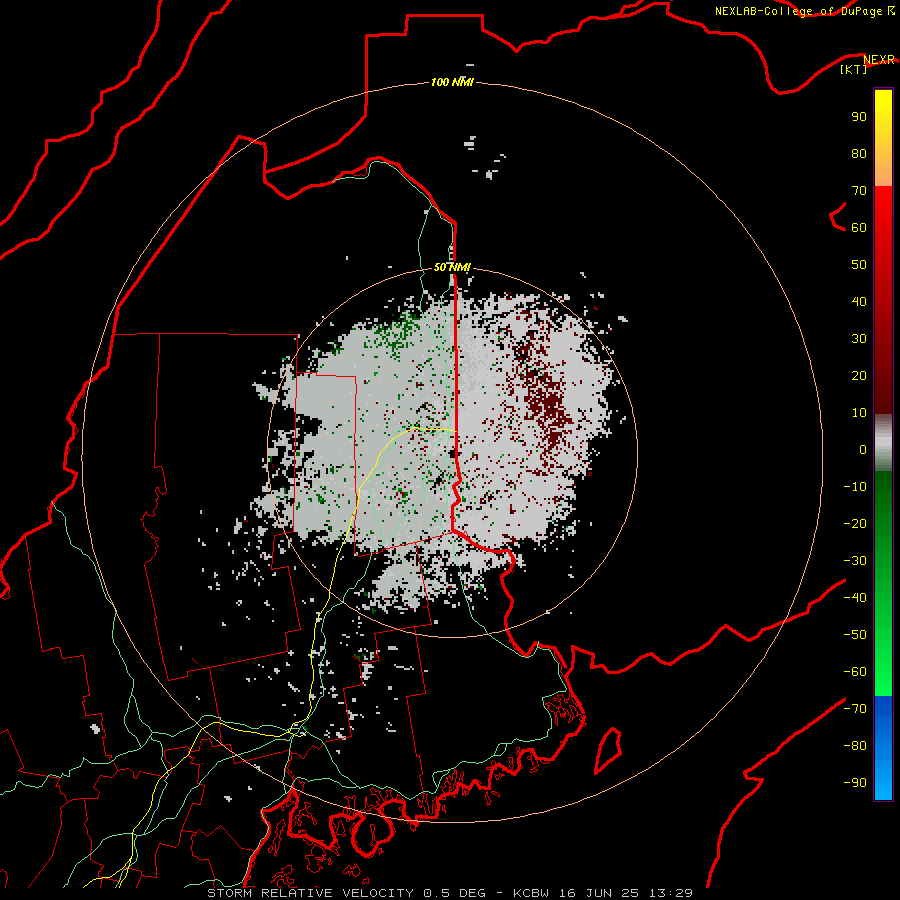Click the -60 value on the velocity scale

coord(855,672)
